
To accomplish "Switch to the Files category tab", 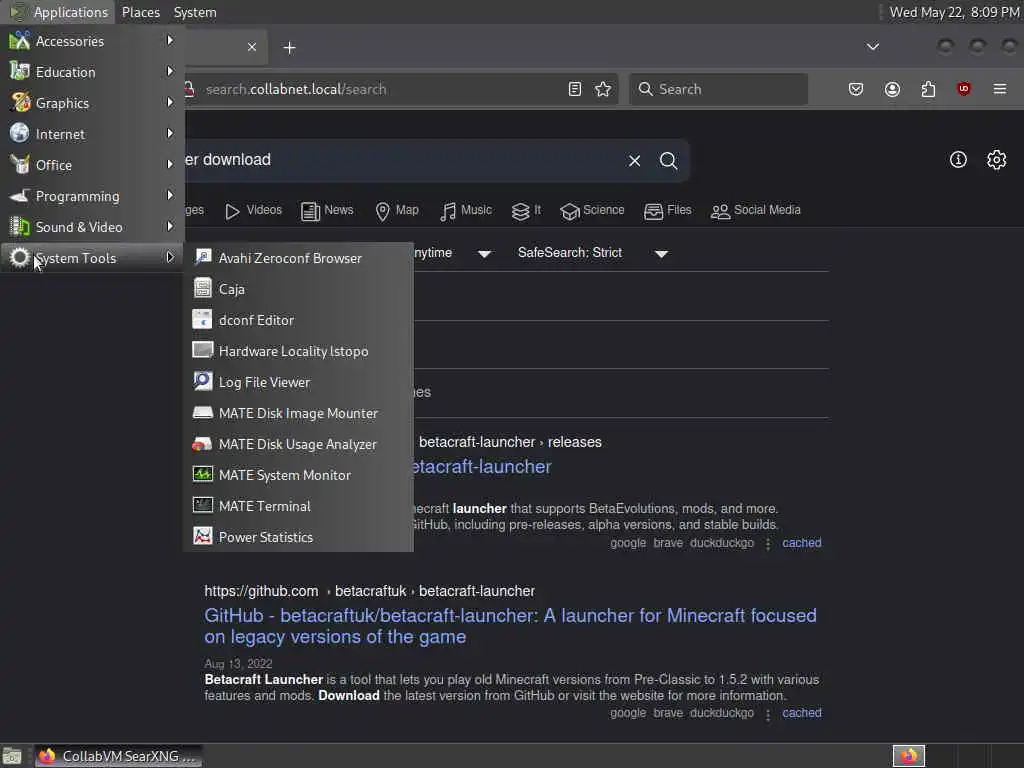I will tap(667, 210).
